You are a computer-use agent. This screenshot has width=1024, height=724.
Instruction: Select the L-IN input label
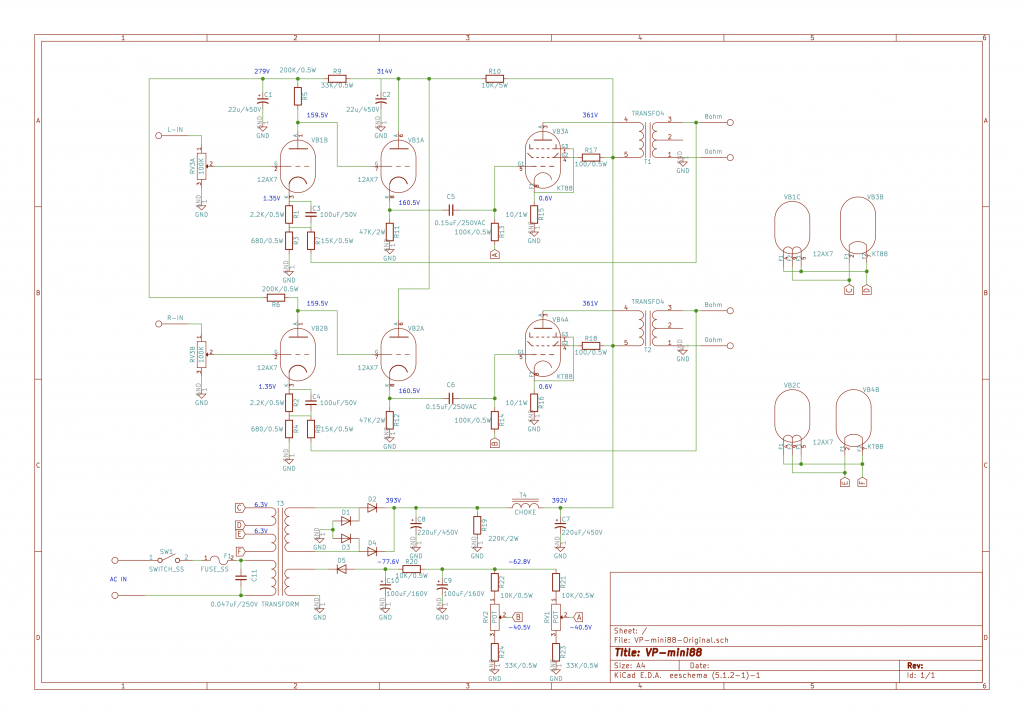[175, 131]
